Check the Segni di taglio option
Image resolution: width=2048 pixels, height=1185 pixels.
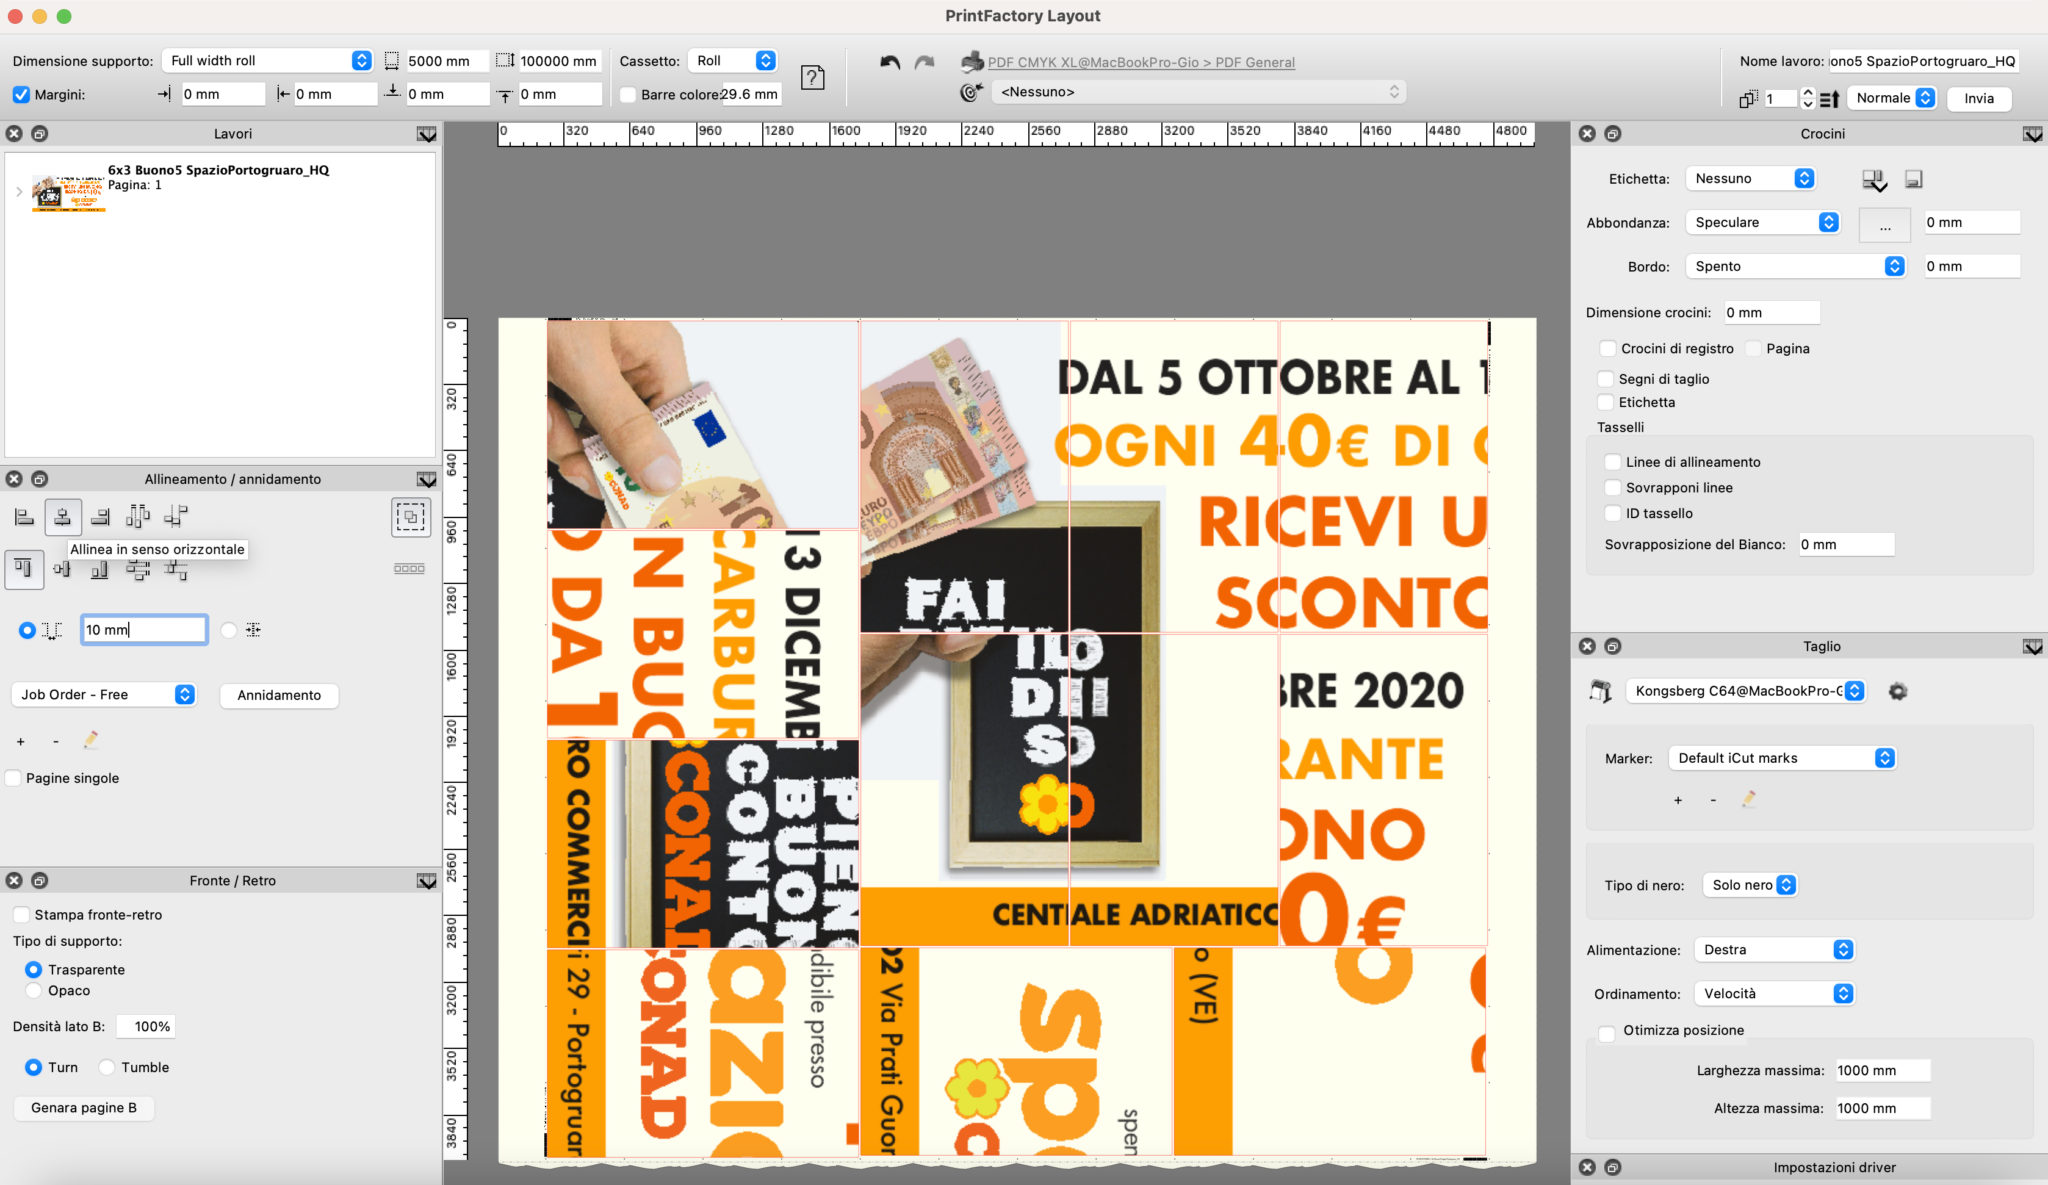(1608, 379)
